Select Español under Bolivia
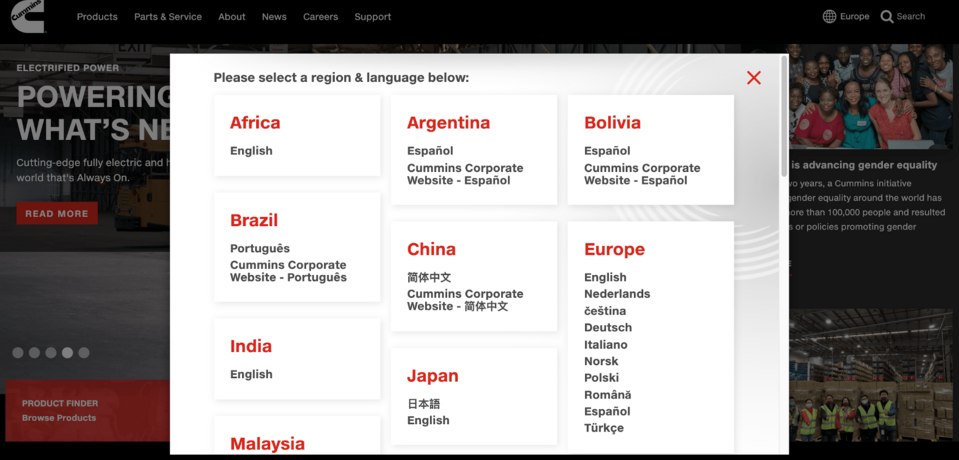Screen dimensions: 959x460 point(607,150)
